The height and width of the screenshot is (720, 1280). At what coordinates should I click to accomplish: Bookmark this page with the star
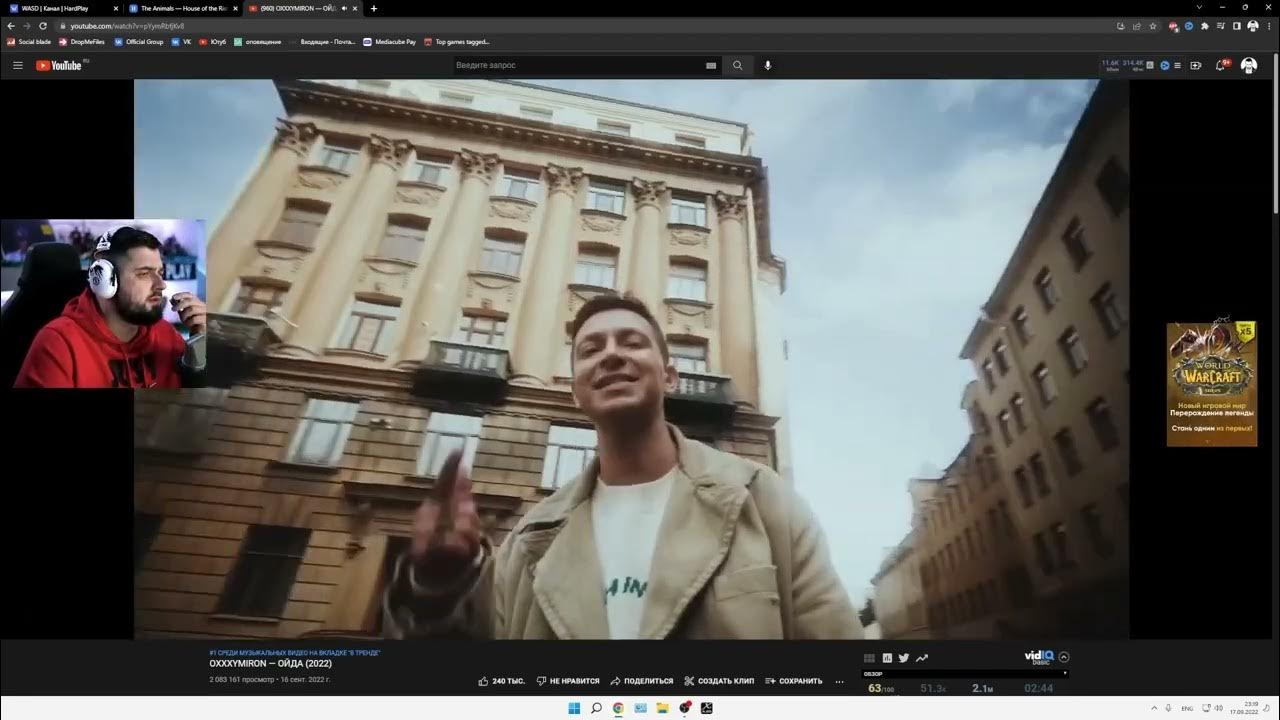[x=1153, y=26]
